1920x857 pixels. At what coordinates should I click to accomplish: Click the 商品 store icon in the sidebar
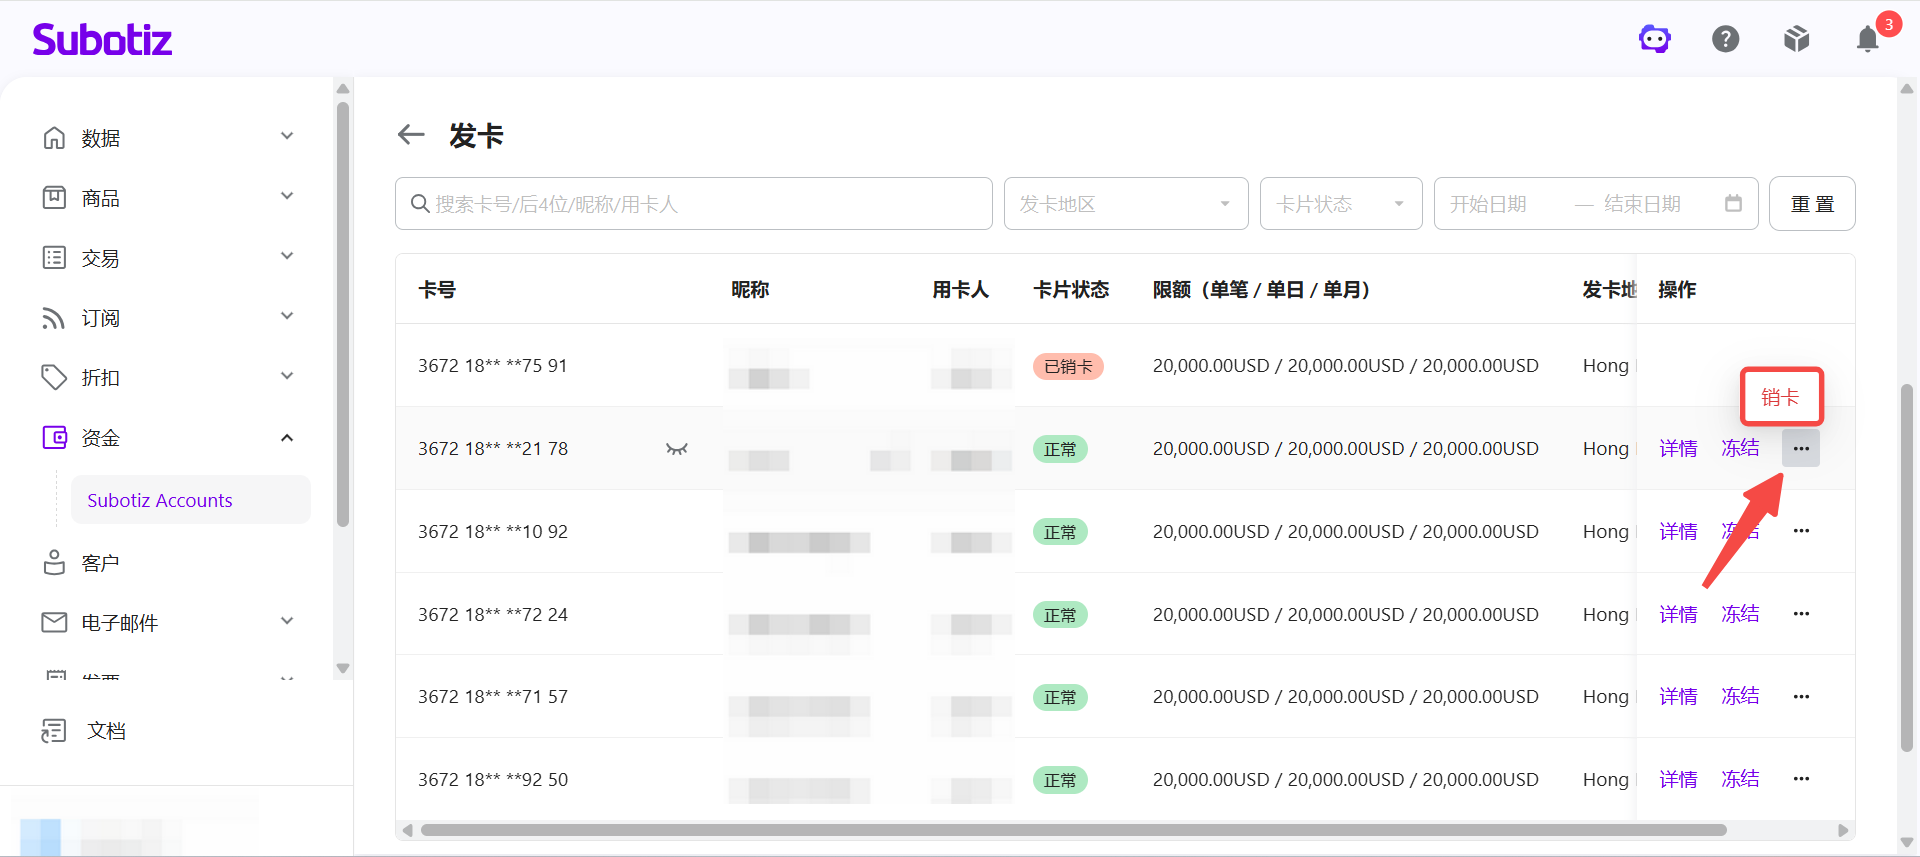point(54,198)
